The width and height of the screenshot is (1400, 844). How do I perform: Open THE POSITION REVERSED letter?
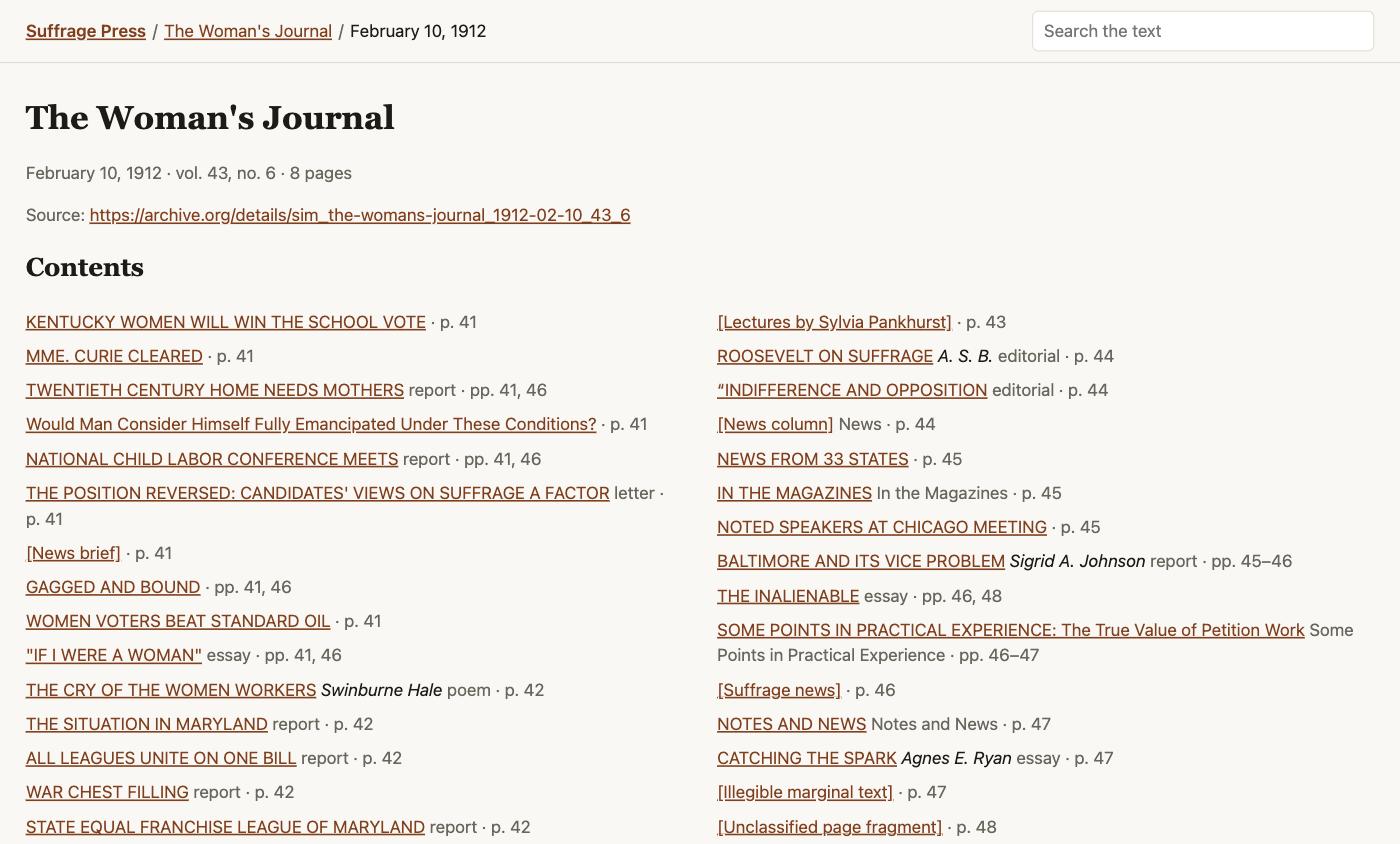click(x=318, y=493)
